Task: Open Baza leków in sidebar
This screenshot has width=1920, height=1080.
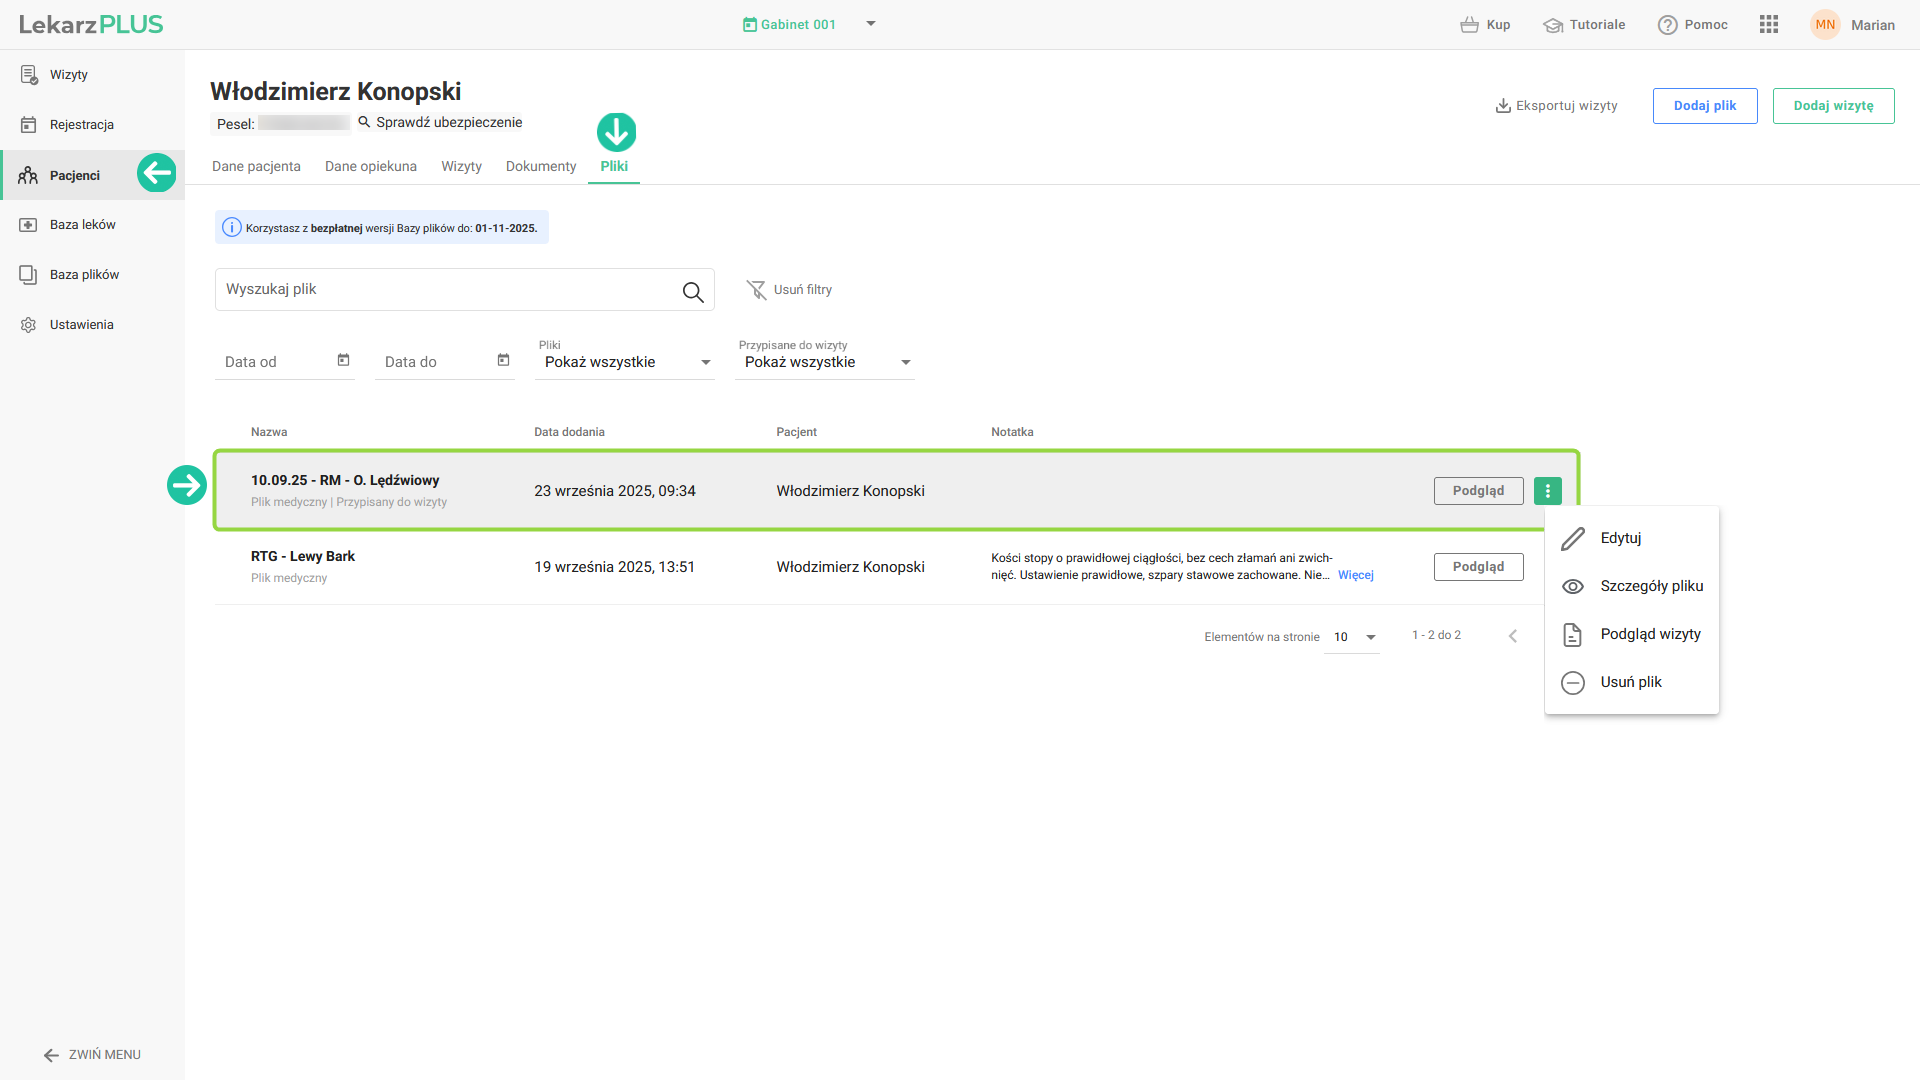Action: pos(83,225)
